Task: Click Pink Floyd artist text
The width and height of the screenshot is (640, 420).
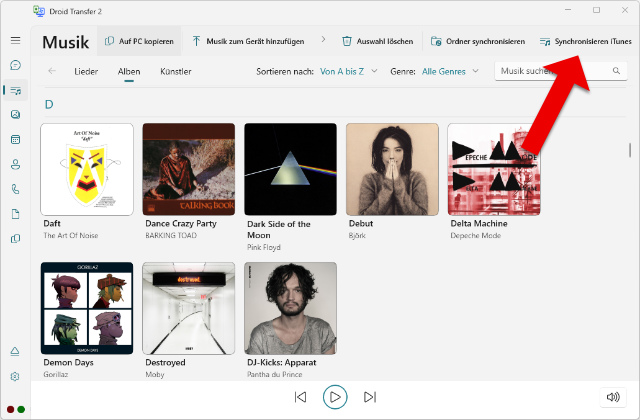Action: click(264, 247)
